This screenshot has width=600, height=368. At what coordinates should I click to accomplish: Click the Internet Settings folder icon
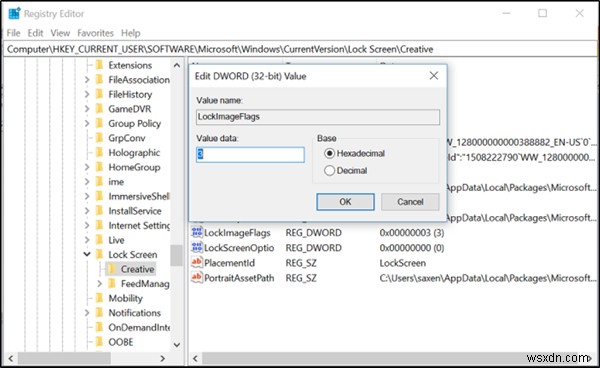click(x=99, y=225)
